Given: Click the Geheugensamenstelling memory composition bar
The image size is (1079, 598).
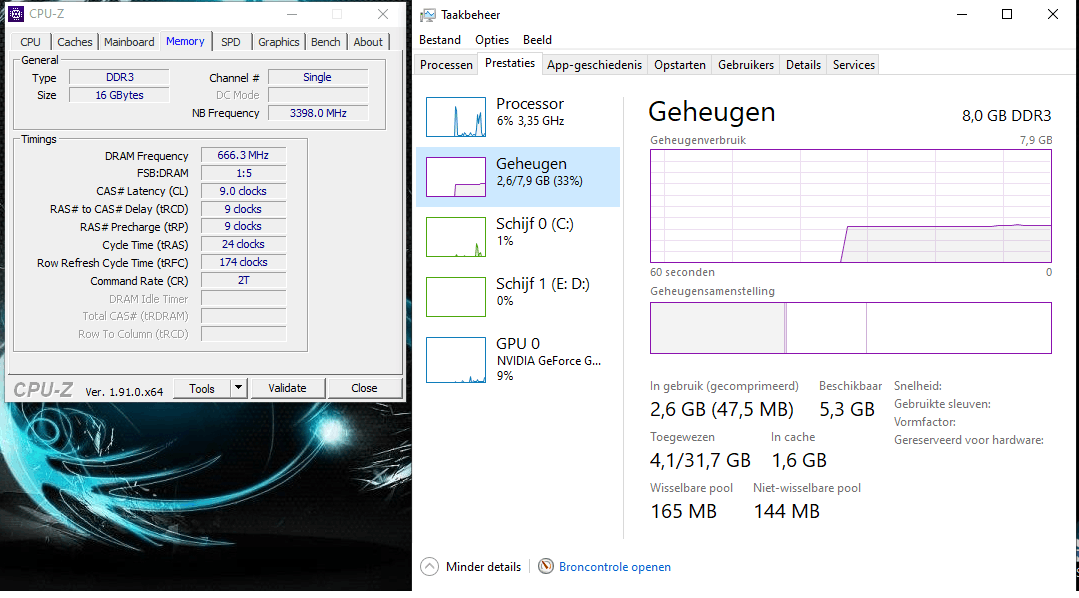Looking at the screenshot, I should coord(850,328).
